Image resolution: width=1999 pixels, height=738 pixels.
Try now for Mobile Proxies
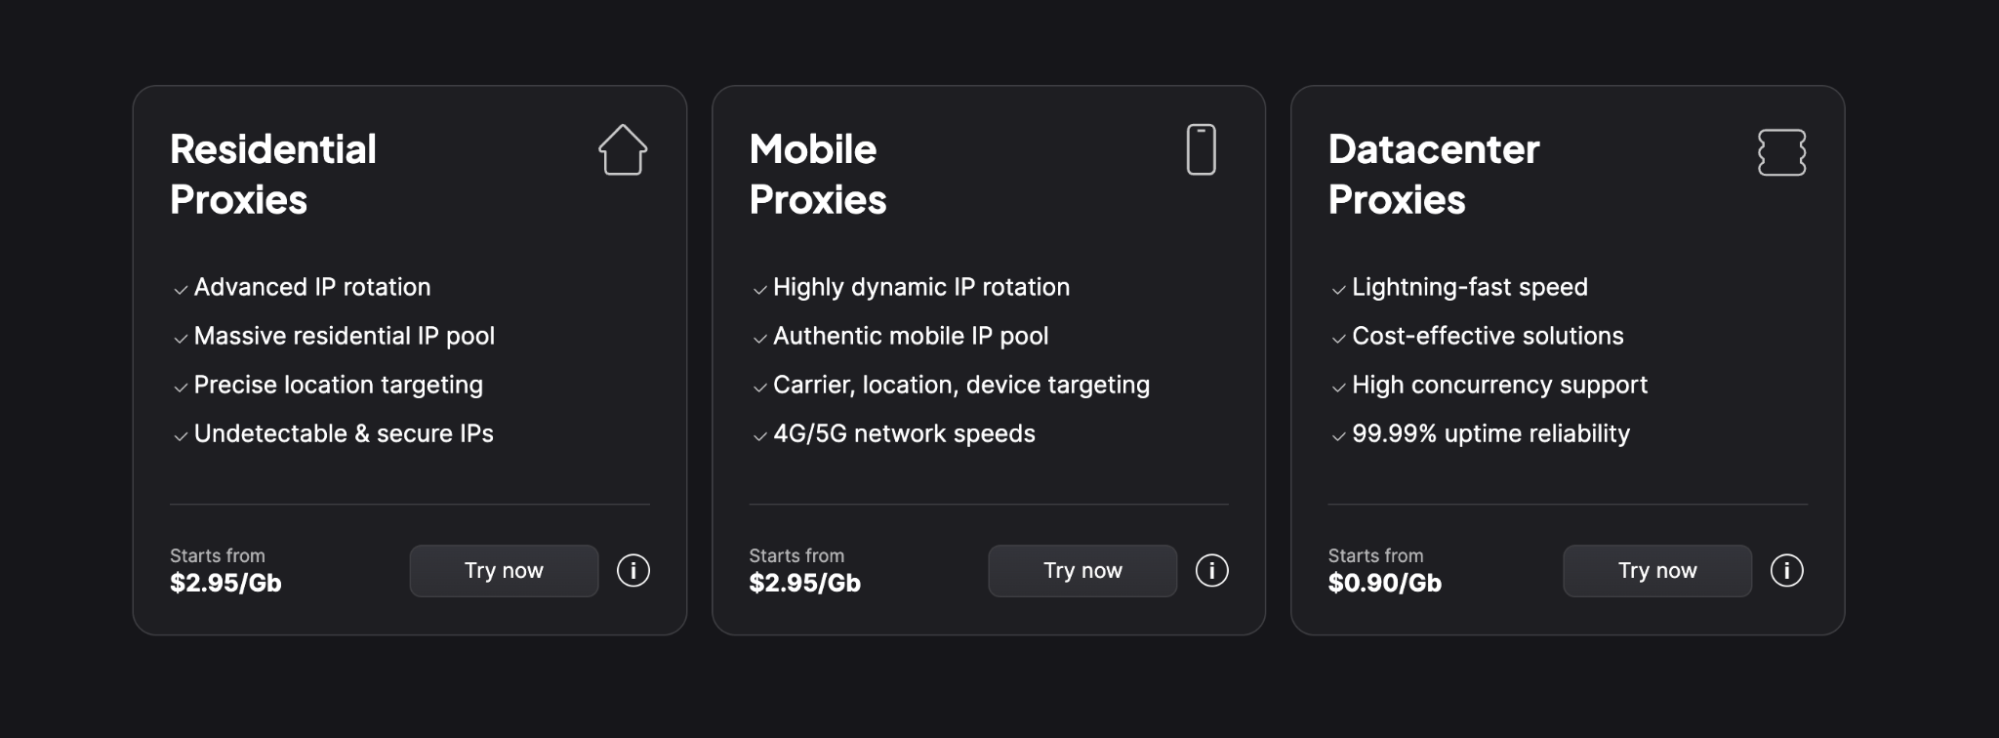coord(1083,571)
